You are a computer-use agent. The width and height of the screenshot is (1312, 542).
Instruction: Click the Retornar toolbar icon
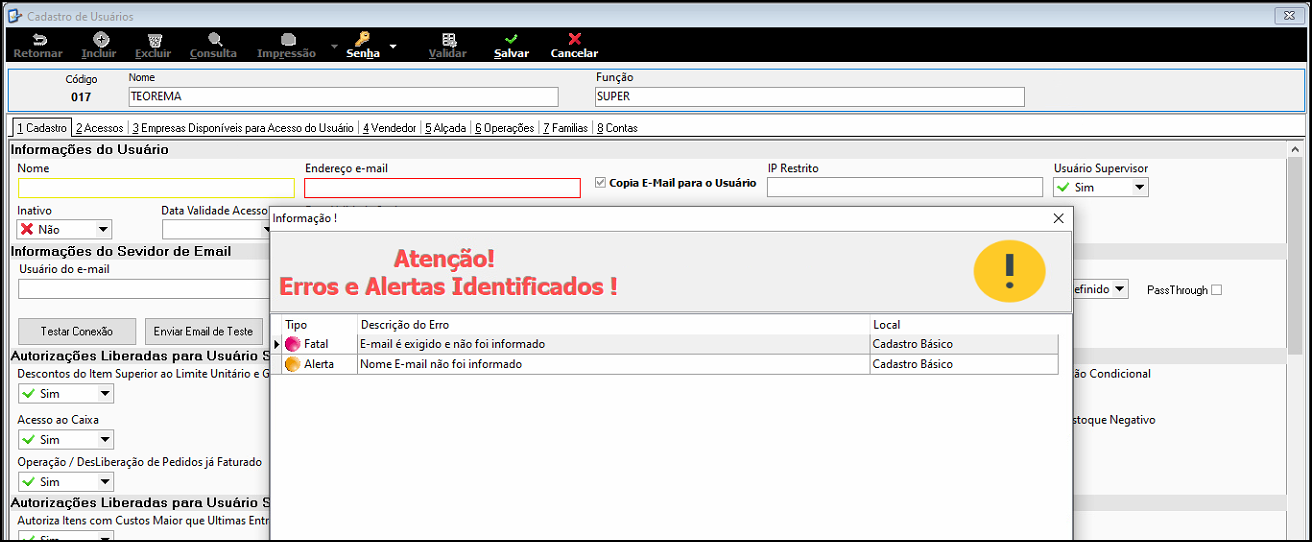[38, 39]
